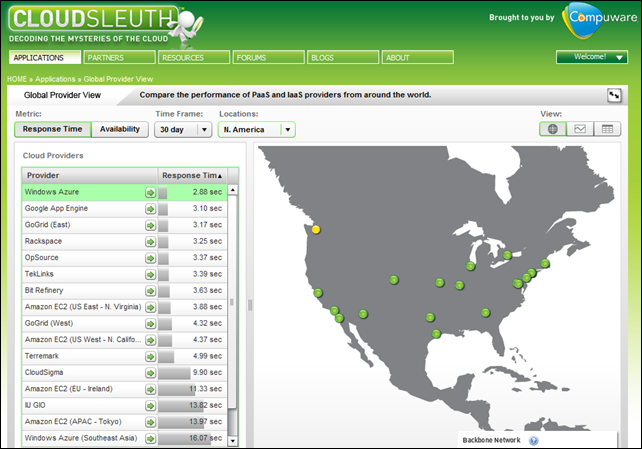642x449 pixels.
Task: Select Windows Azure provider name
Action: [52, 192]
